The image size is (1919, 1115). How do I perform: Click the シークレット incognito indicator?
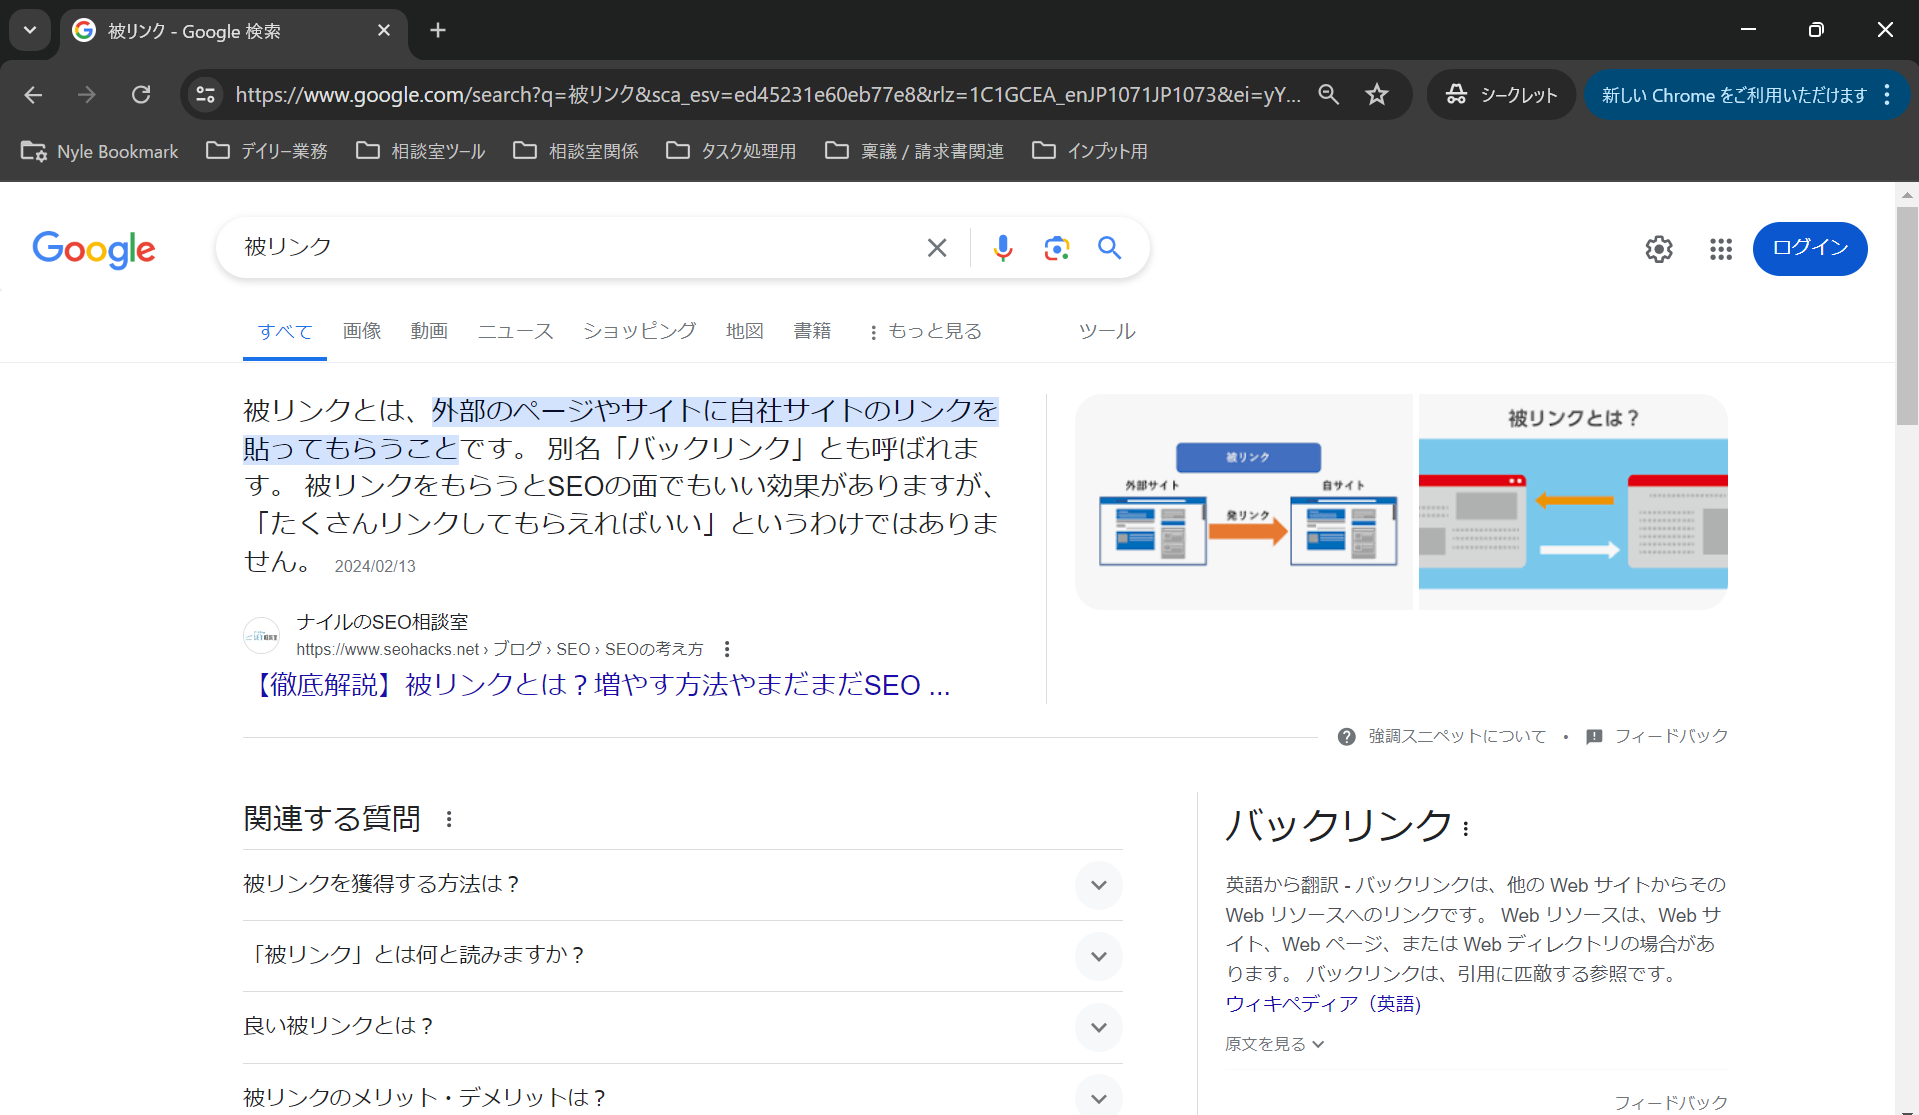pyautogui.click(x=1501, y=95)
